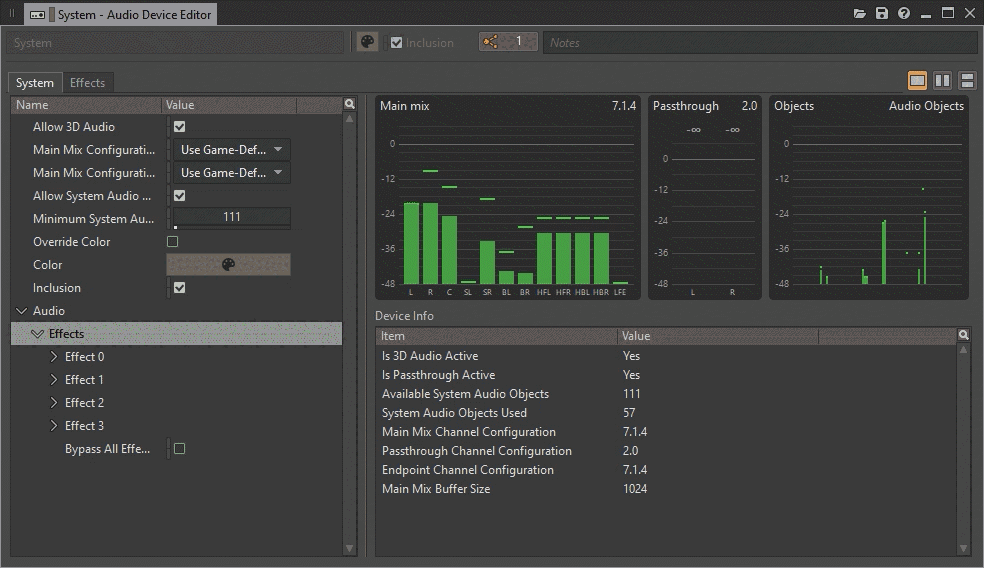Click Device Info scrollbar up arrow
Viewport: 984px width, 568px height.
[963, 350]
